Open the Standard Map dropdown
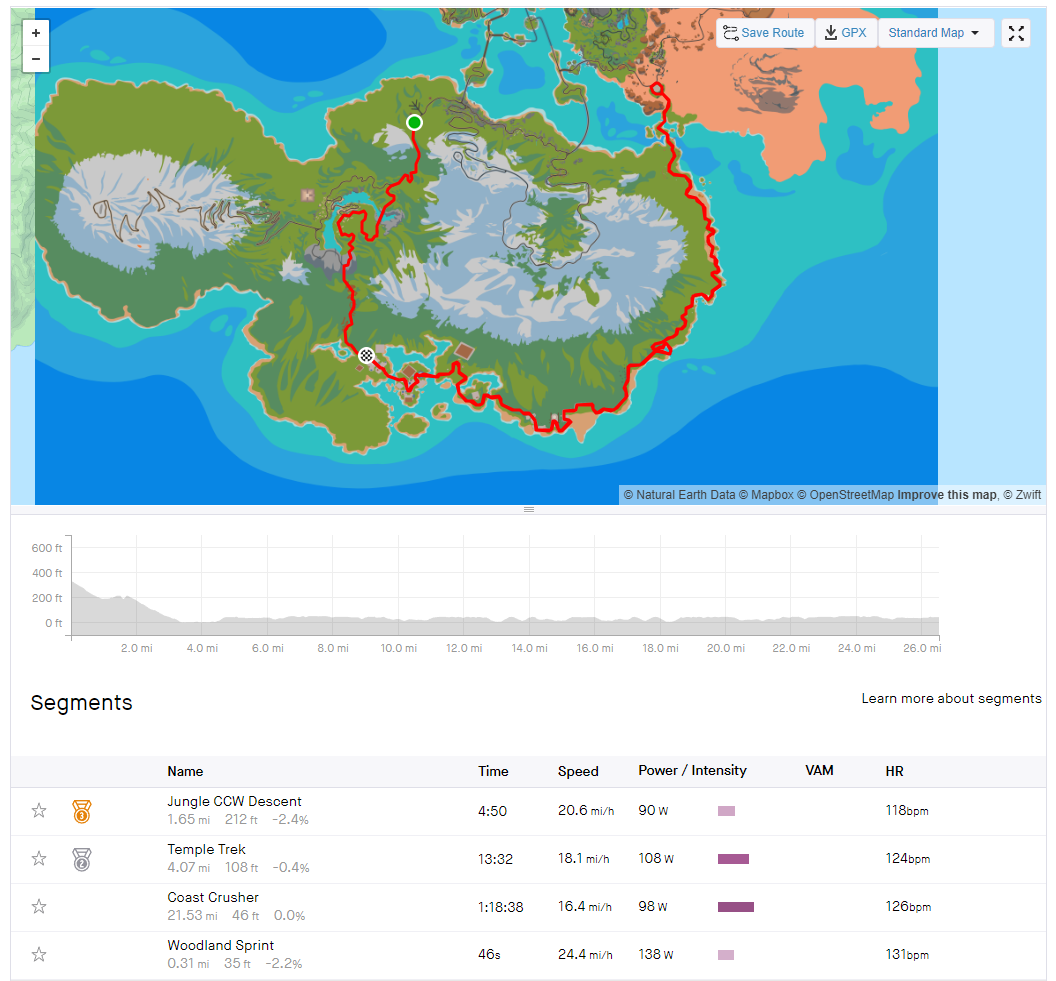Image resolution: width=1056 pixels, height=981 pixels. (x=935, y=33)
